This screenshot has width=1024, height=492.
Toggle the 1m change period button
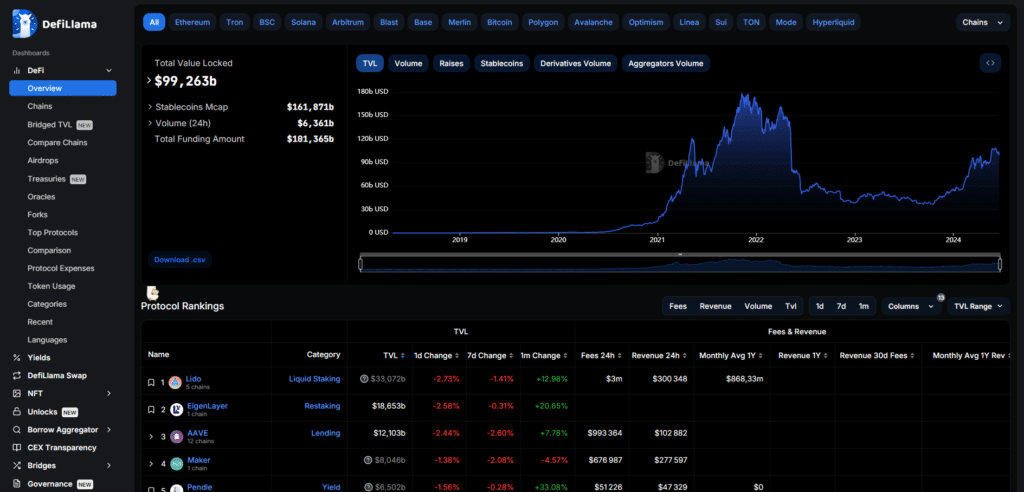coord(863,306)
